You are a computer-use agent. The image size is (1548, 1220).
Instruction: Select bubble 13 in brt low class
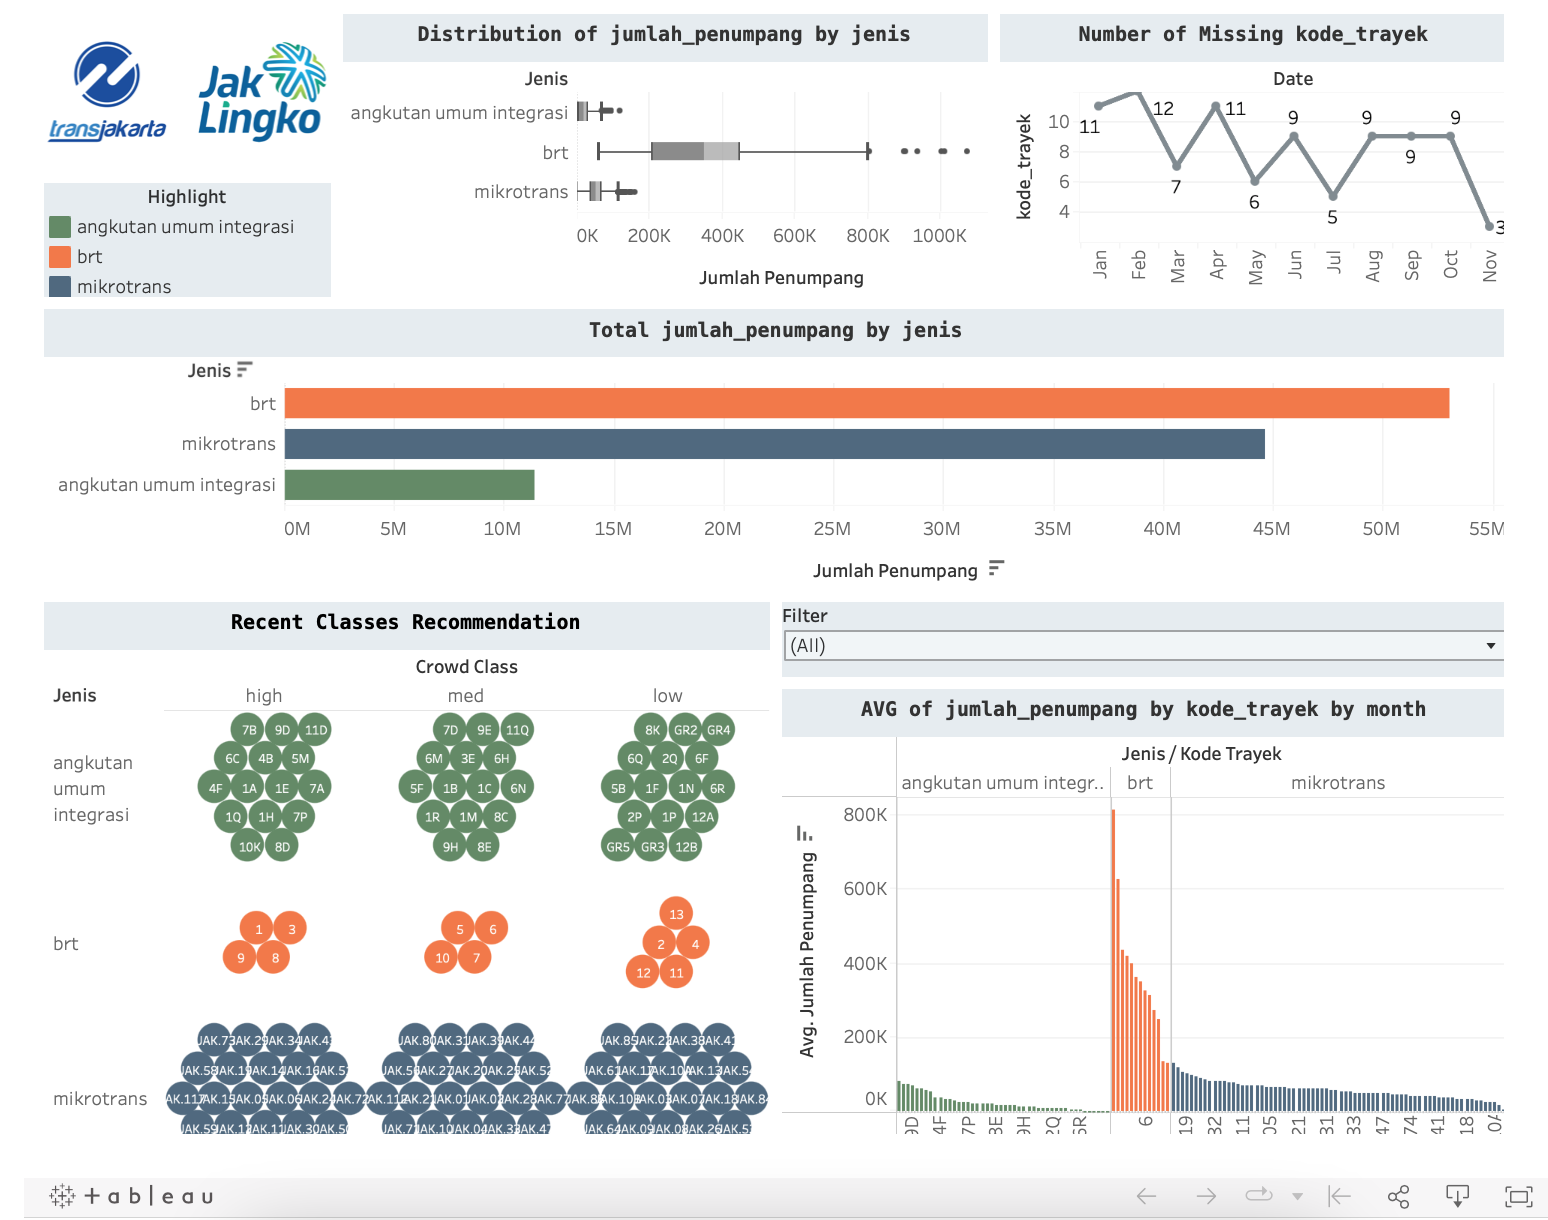[x=677, y=914]
